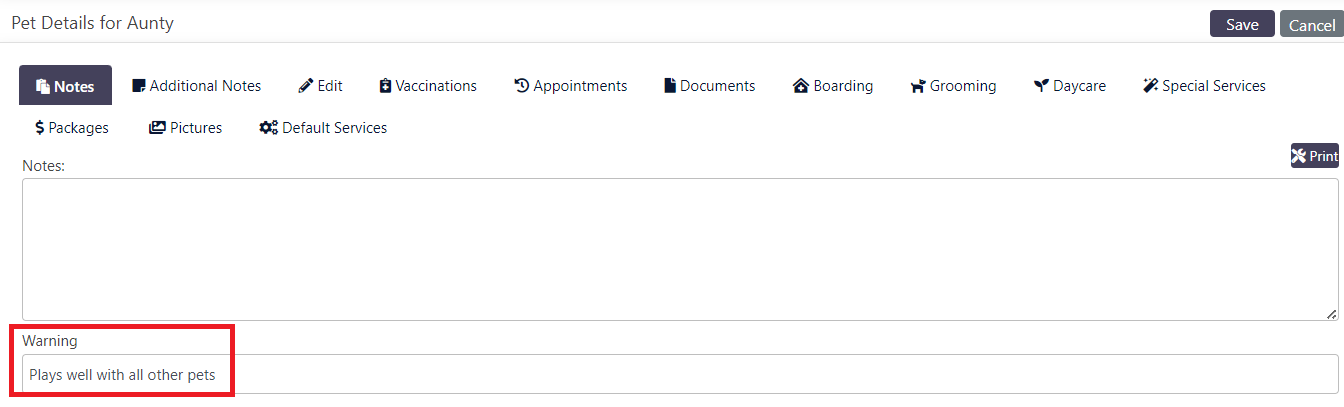1344x407 pixels.
Task: Switch to the Notes tab
Action: click(65, 86)
